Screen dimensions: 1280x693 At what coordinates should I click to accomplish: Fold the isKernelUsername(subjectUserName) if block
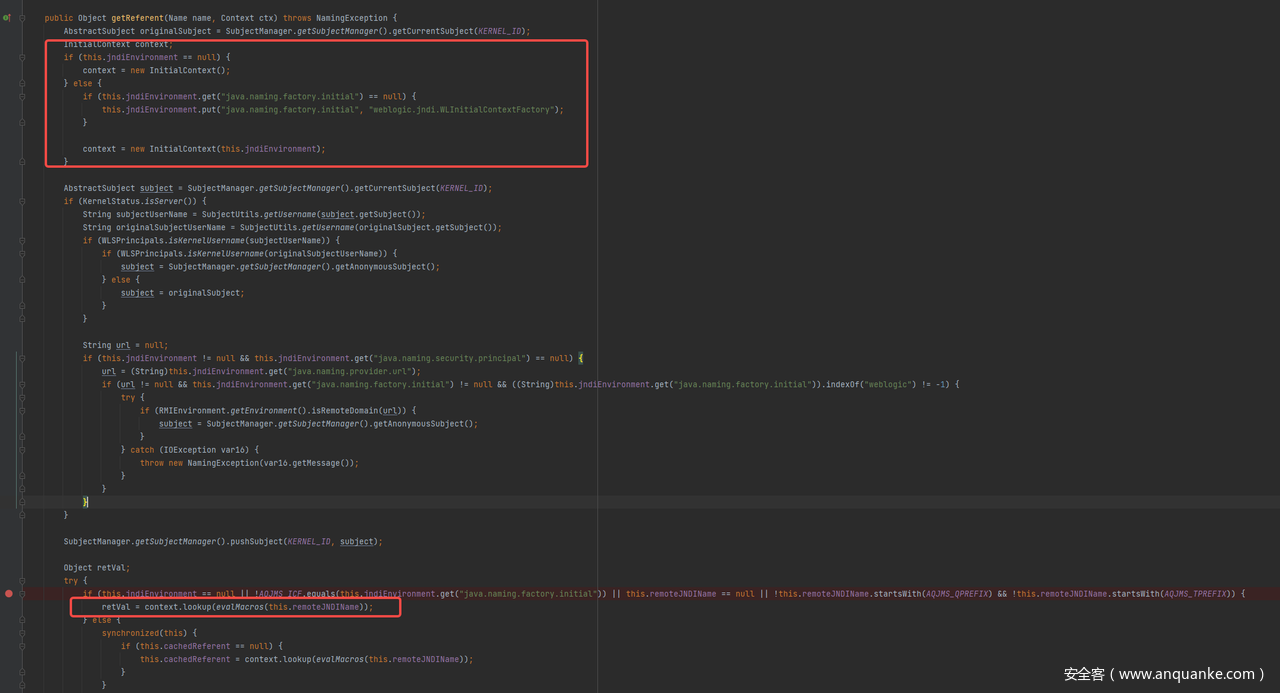click(22, 240)
